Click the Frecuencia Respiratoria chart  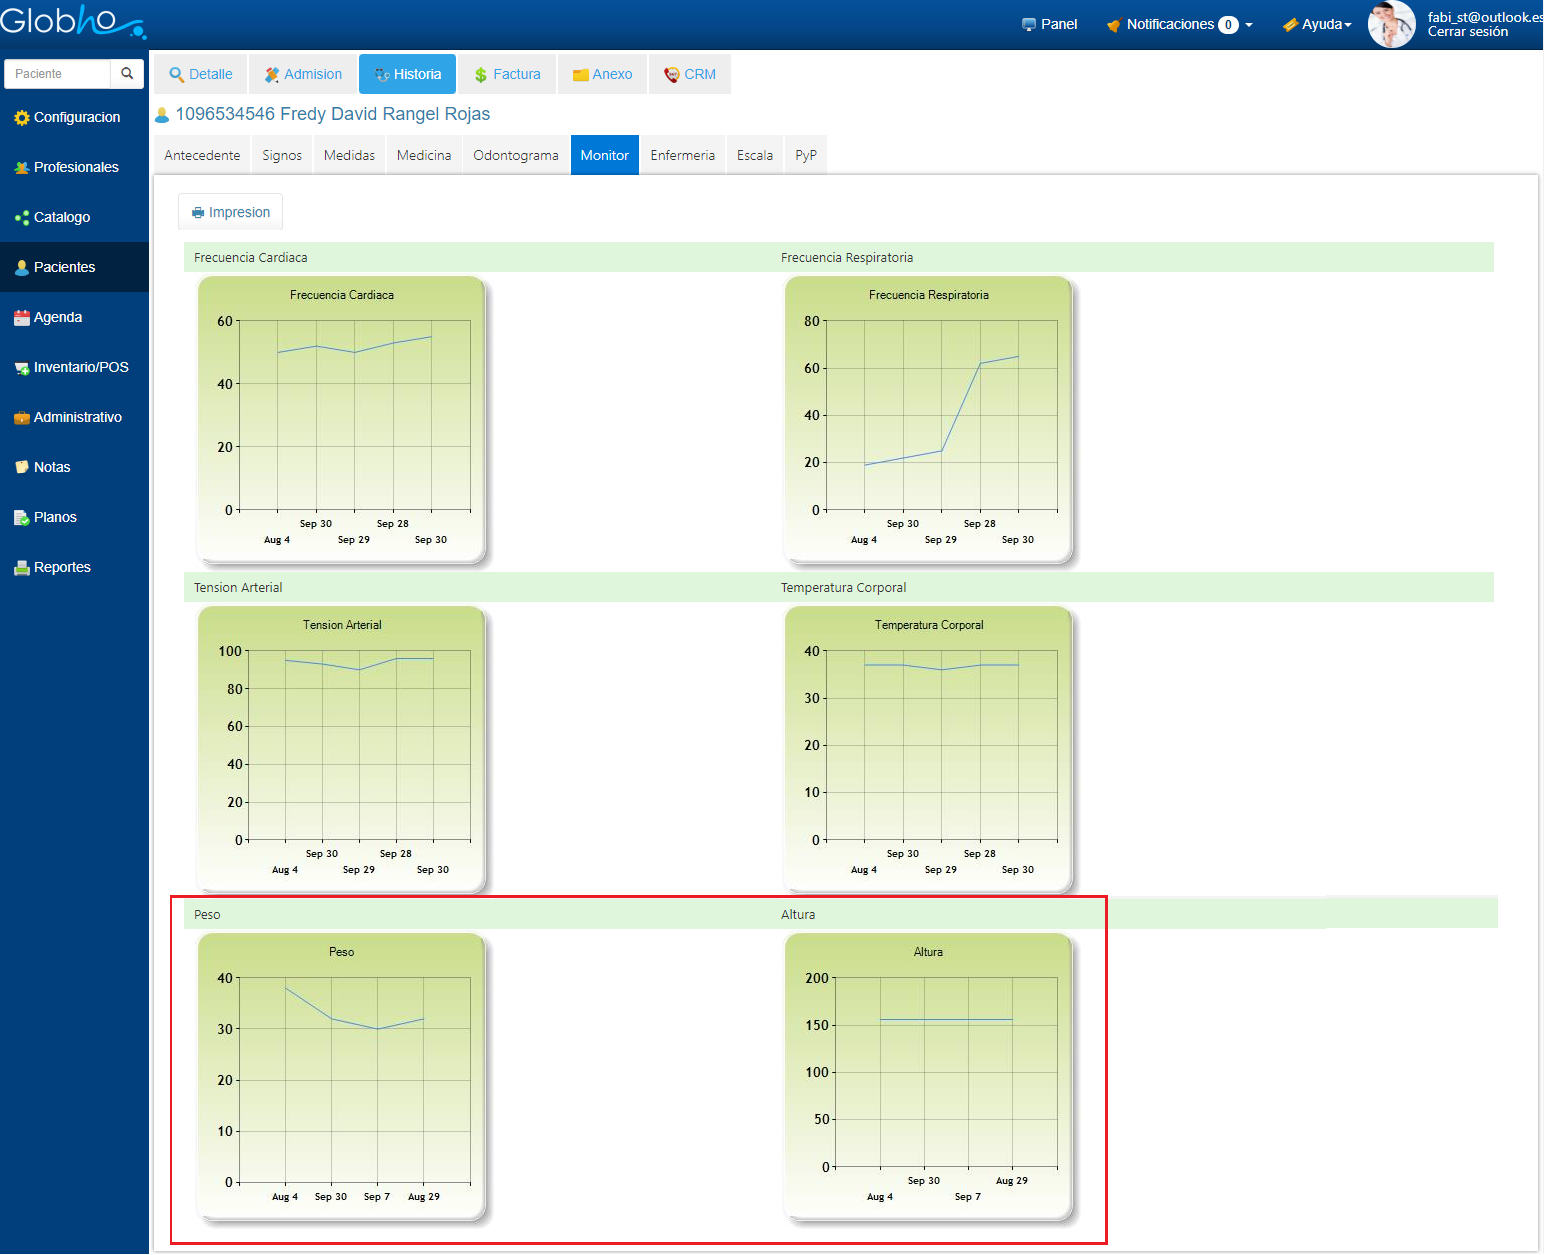[929, 420]
